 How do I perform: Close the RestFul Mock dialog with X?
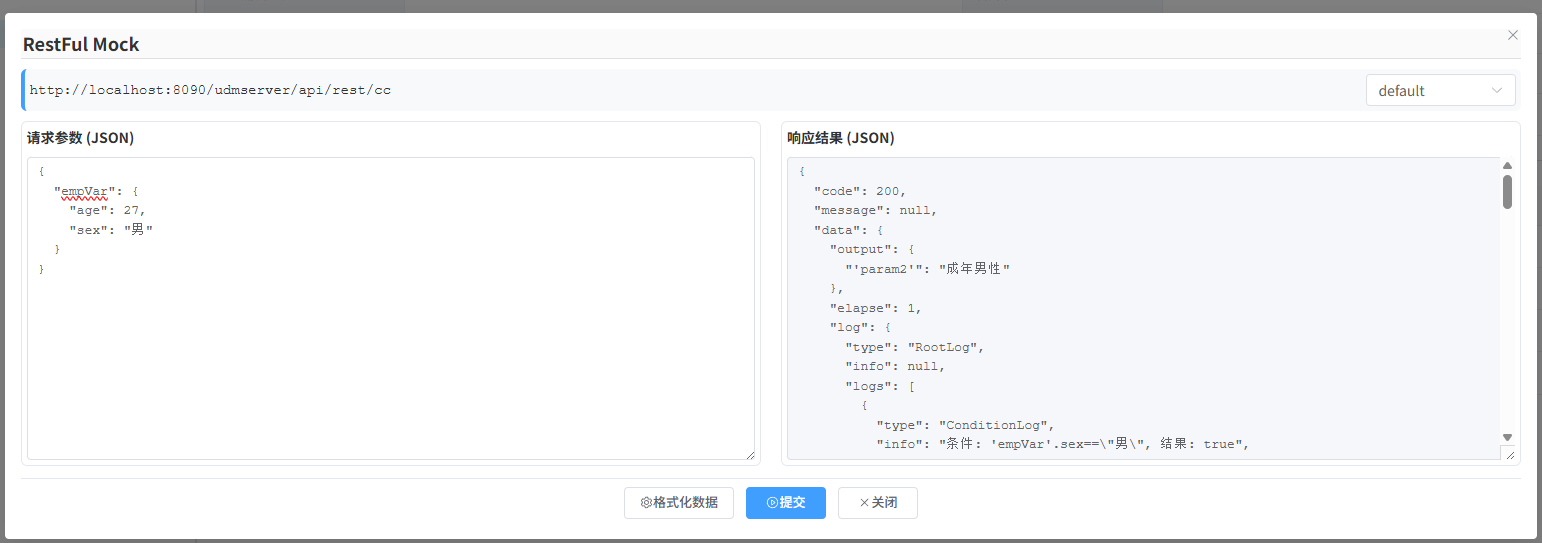(1512, 35)
